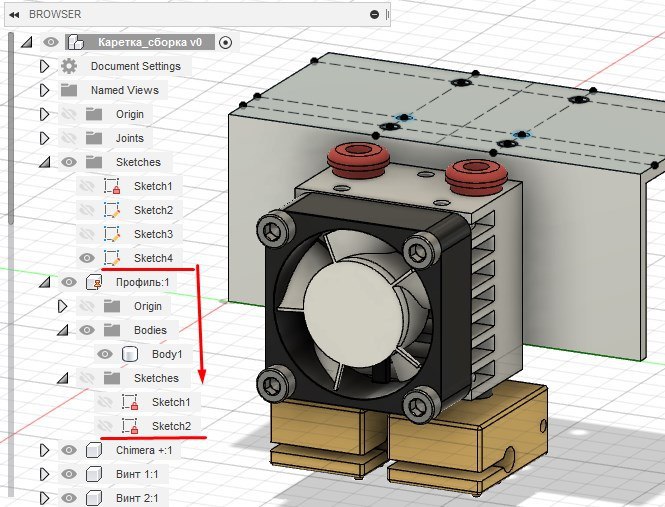Show the hidden Joints folder
This screenshot has height=507, width=665.
[69, 138]
